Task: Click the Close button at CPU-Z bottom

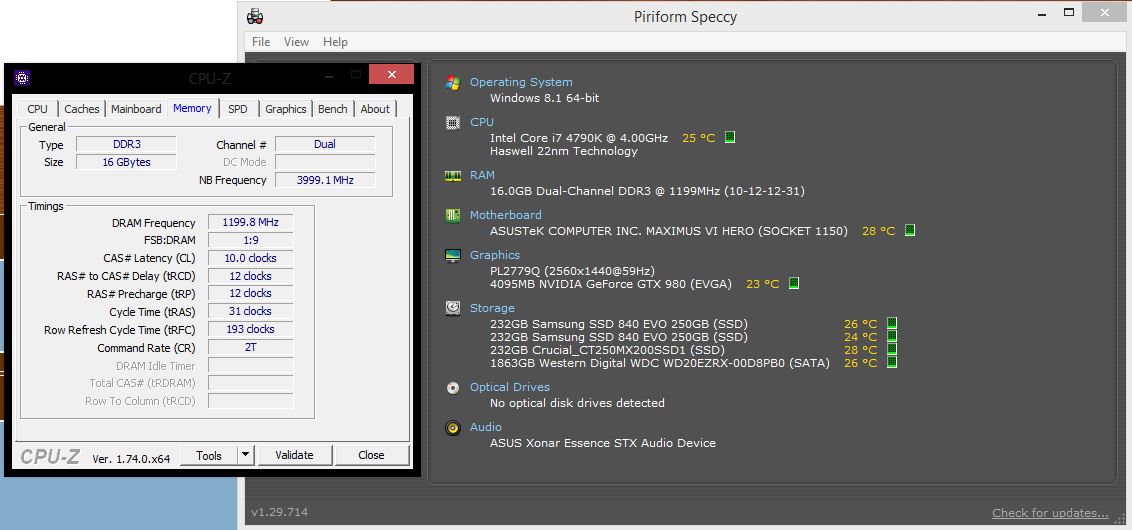Action: (371, 455)
